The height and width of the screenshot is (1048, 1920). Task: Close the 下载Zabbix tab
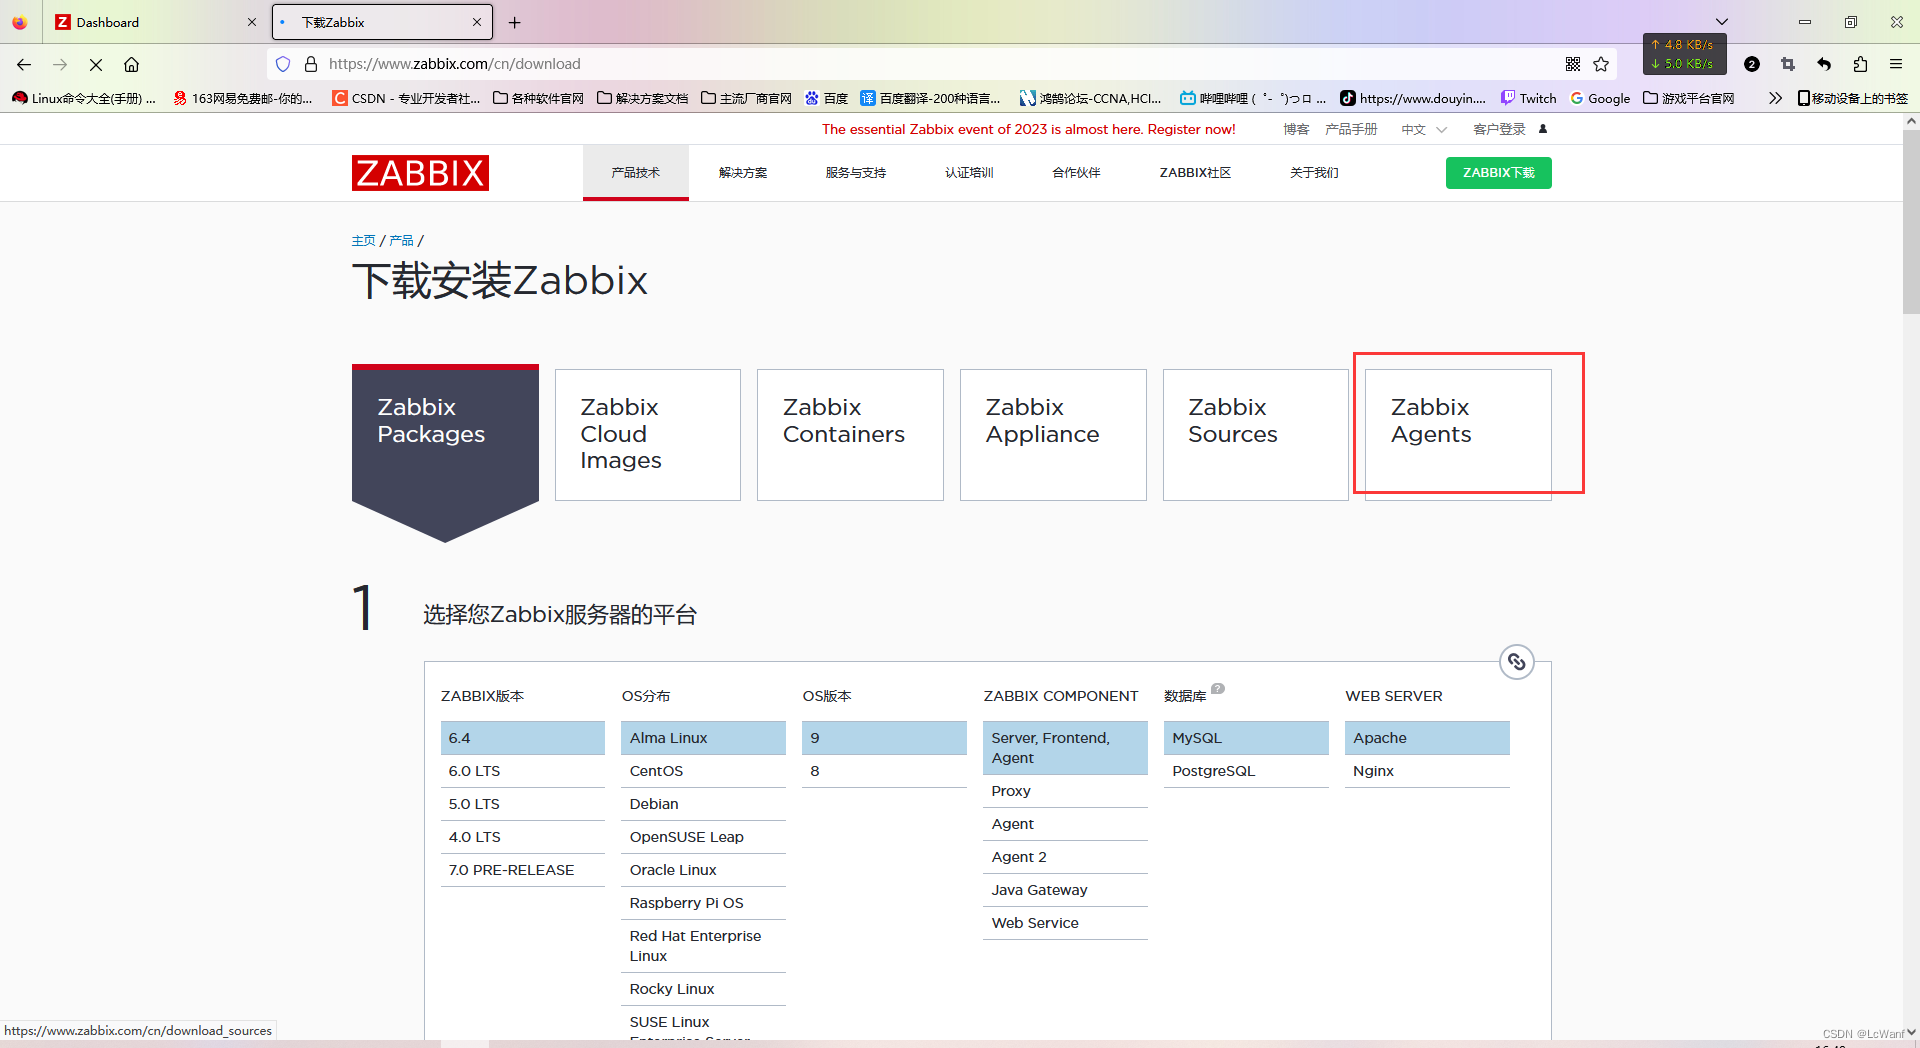pos(477,22)
